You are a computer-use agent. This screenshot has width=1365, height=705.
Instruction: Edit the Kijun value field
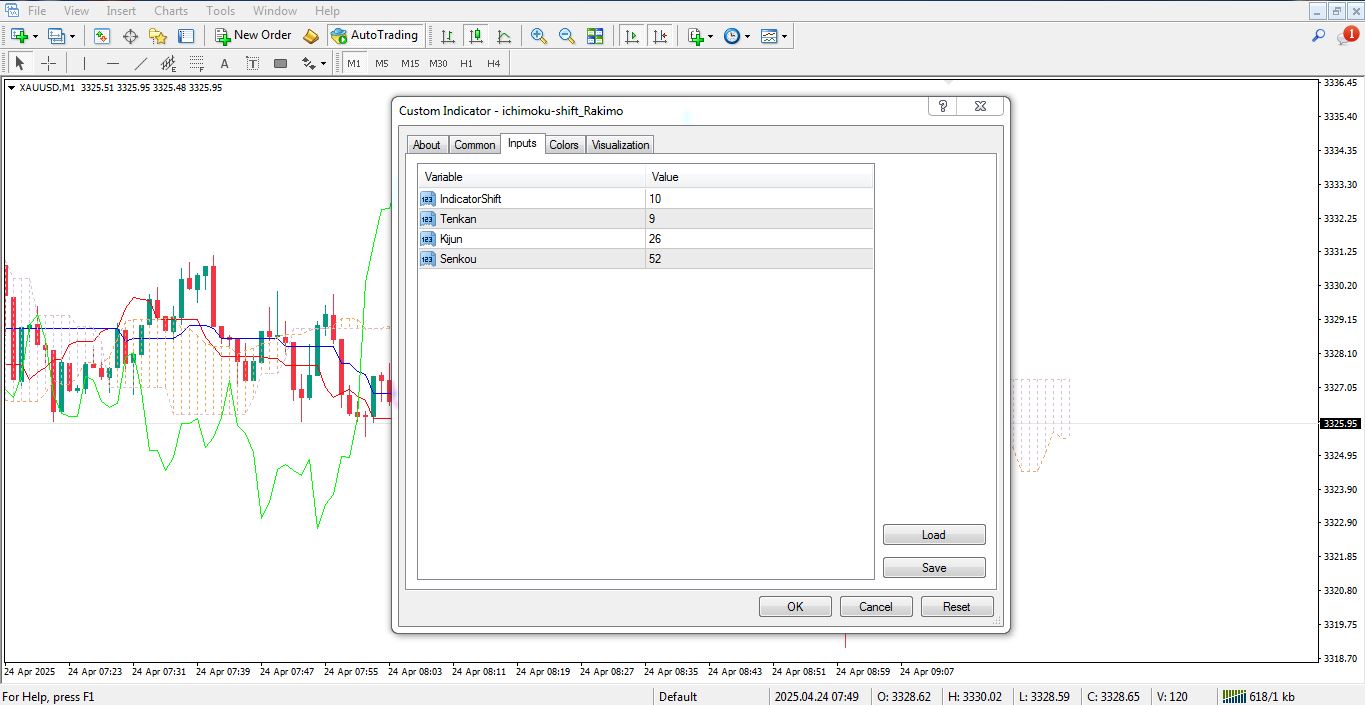pos(759,239)
